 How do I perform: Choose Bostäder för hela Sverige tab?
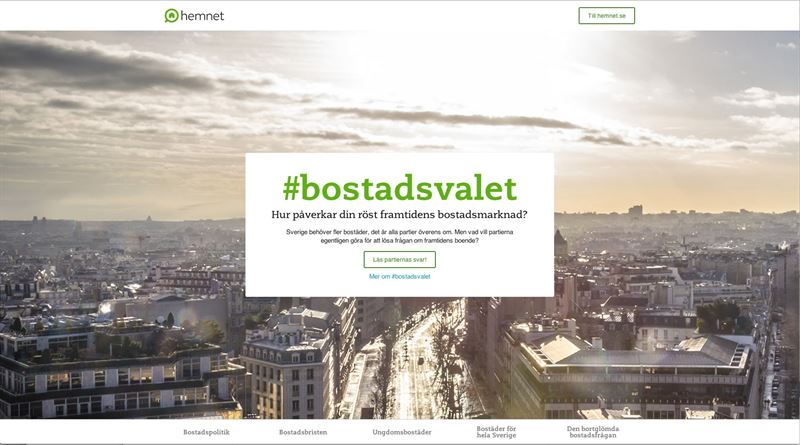pos(496,432)
